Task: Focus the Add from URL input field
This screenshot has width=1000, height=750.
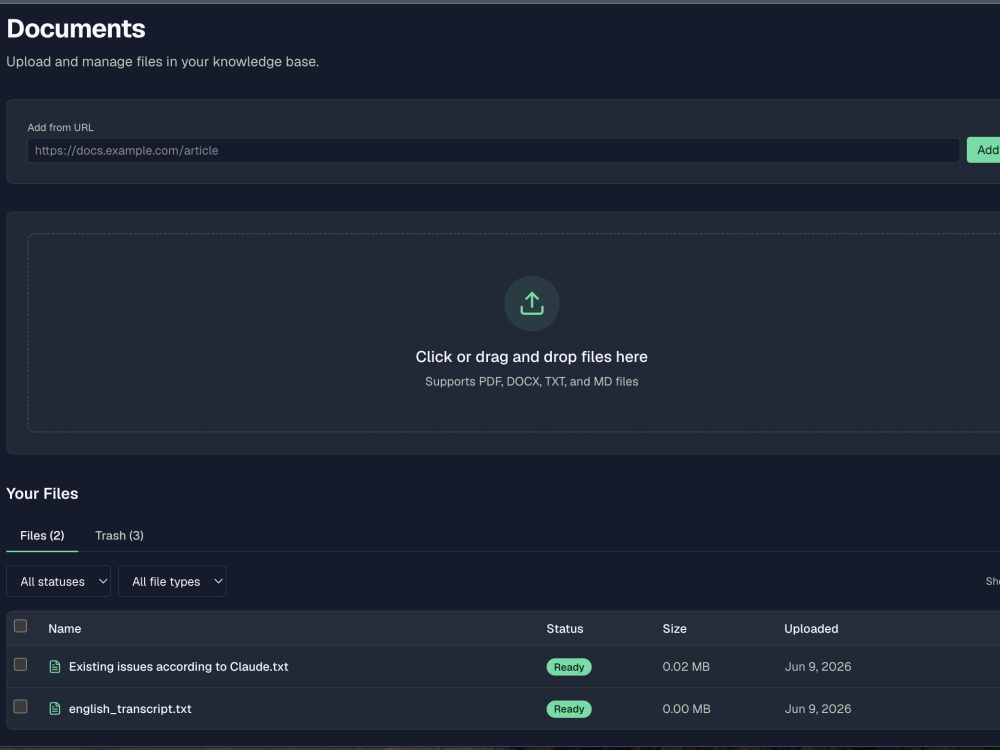Action: point(493,151)
